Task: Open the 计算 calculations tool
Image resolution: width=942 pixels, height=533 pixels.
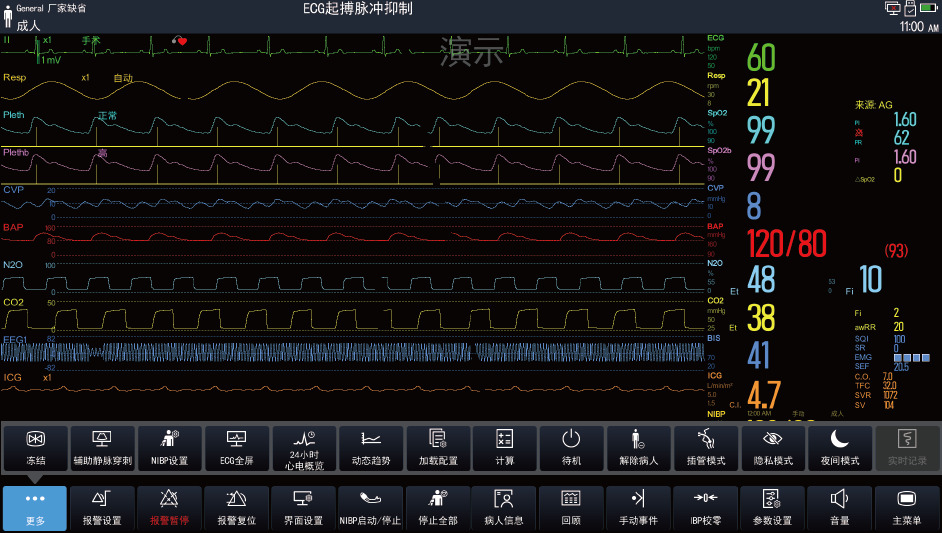Action: point(505,448)
